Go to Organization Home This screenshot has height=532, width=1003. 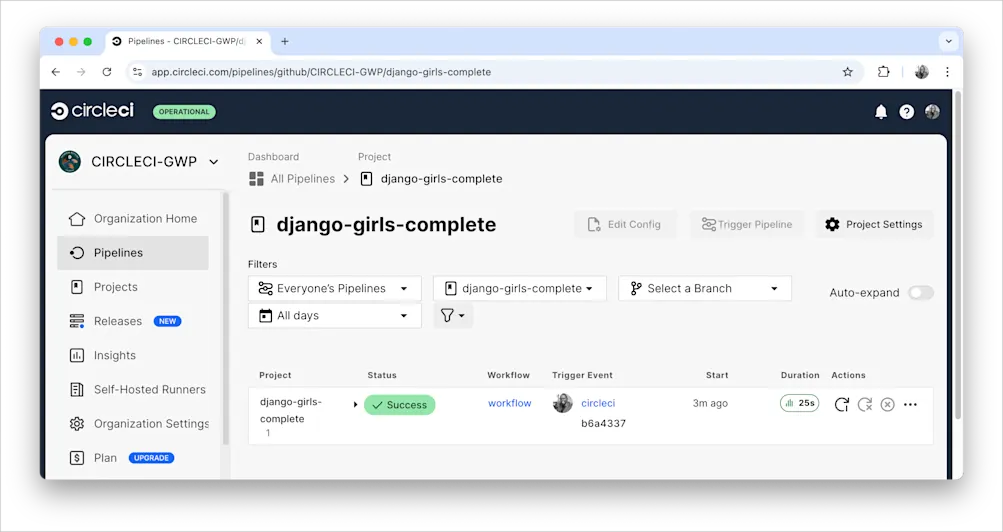(132, 219)
